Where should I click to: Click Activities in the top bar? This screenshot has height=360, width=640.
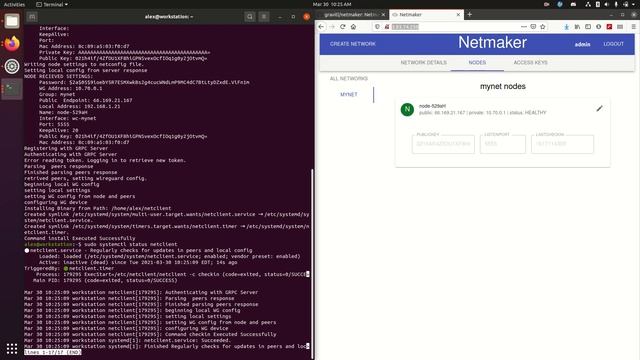14,4
